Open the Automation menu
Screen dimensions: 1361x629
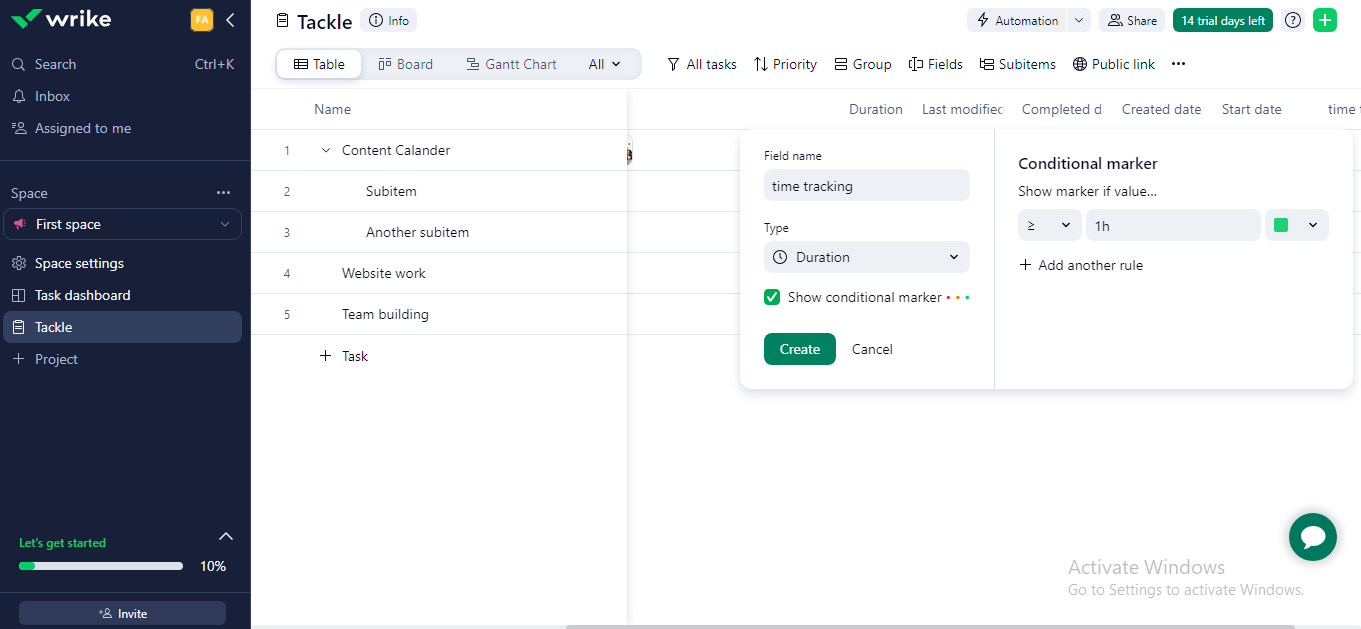[1019, 19]
